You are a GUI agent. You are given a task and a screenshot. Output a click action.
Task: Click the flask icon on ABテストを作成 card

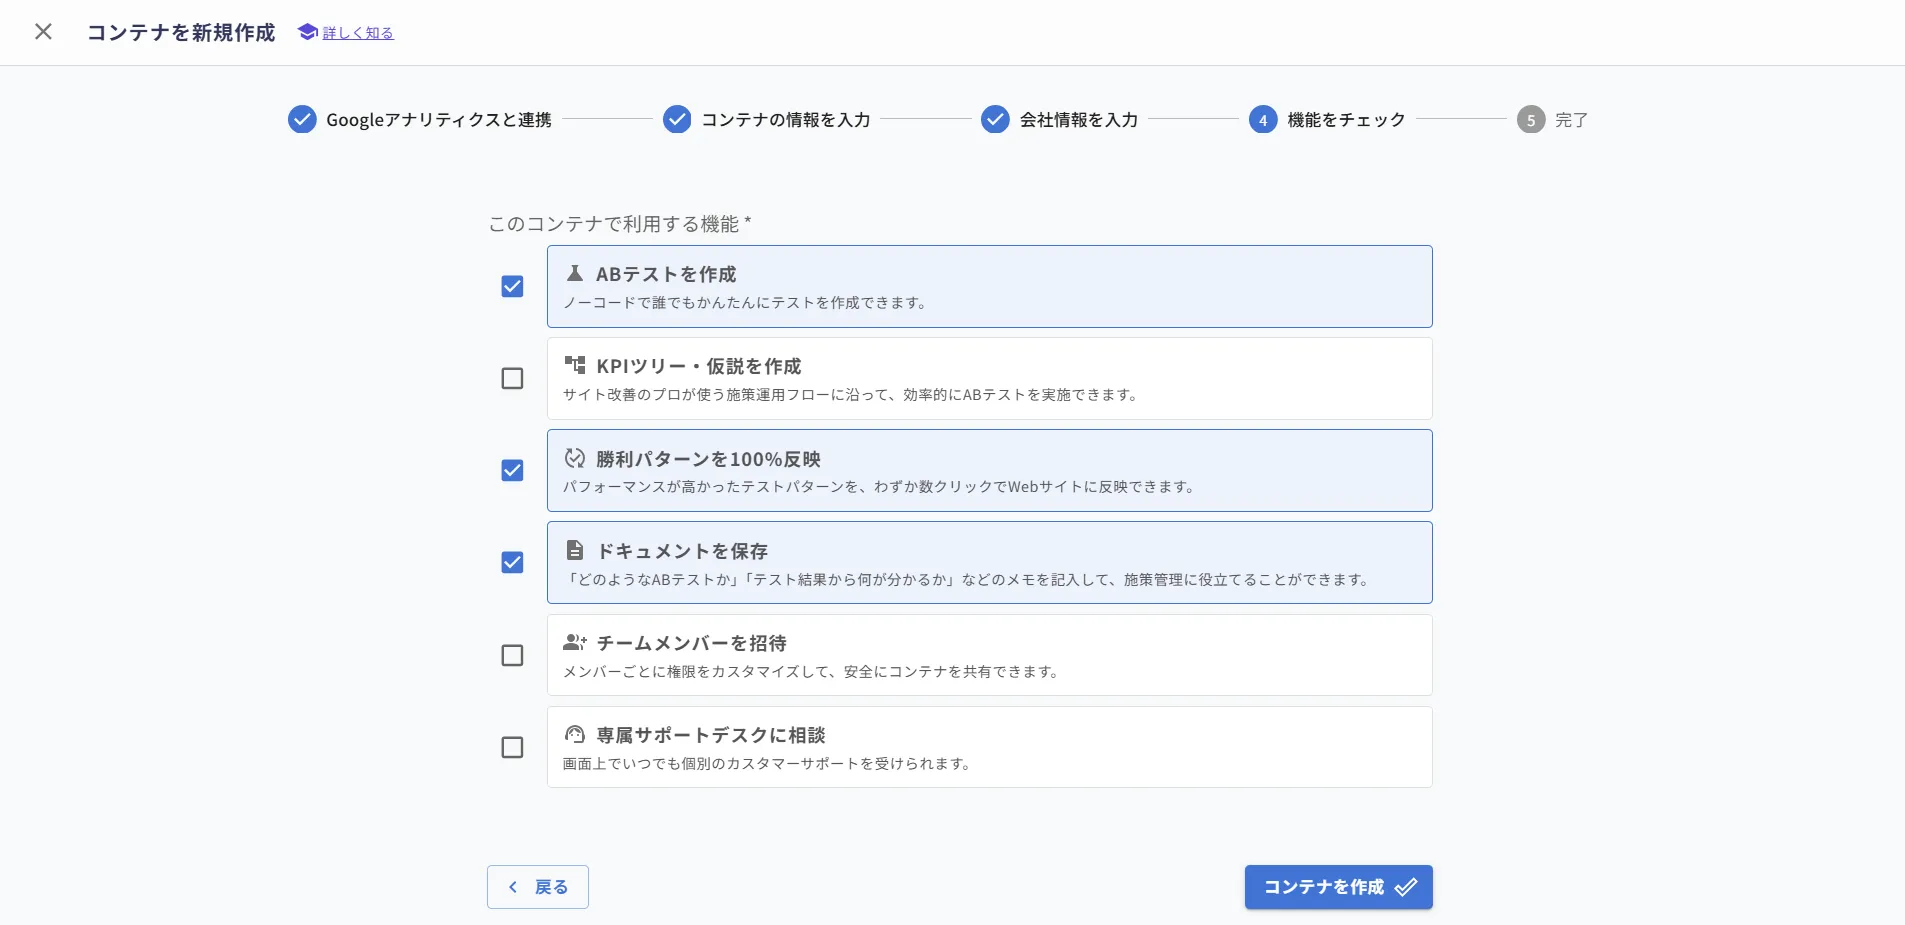pos(575,273)
